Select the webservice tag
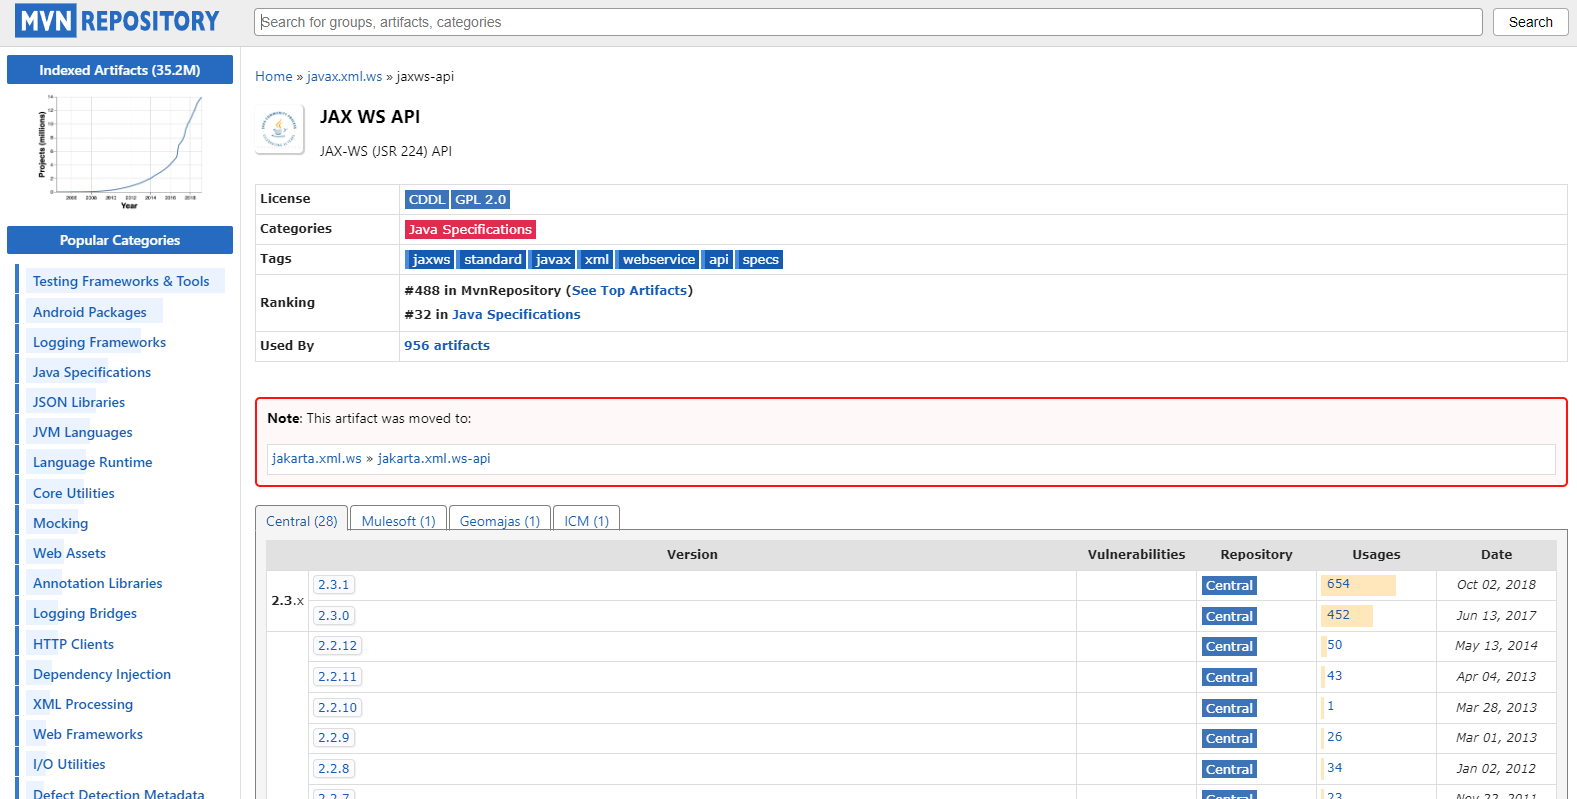Viewport: 1577px width, 799px height. (x=659, y=260)
